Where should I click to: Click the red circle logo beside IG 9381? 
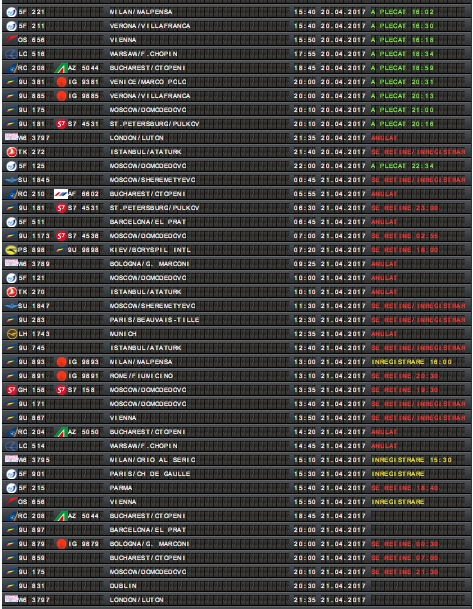pos(61,82)
